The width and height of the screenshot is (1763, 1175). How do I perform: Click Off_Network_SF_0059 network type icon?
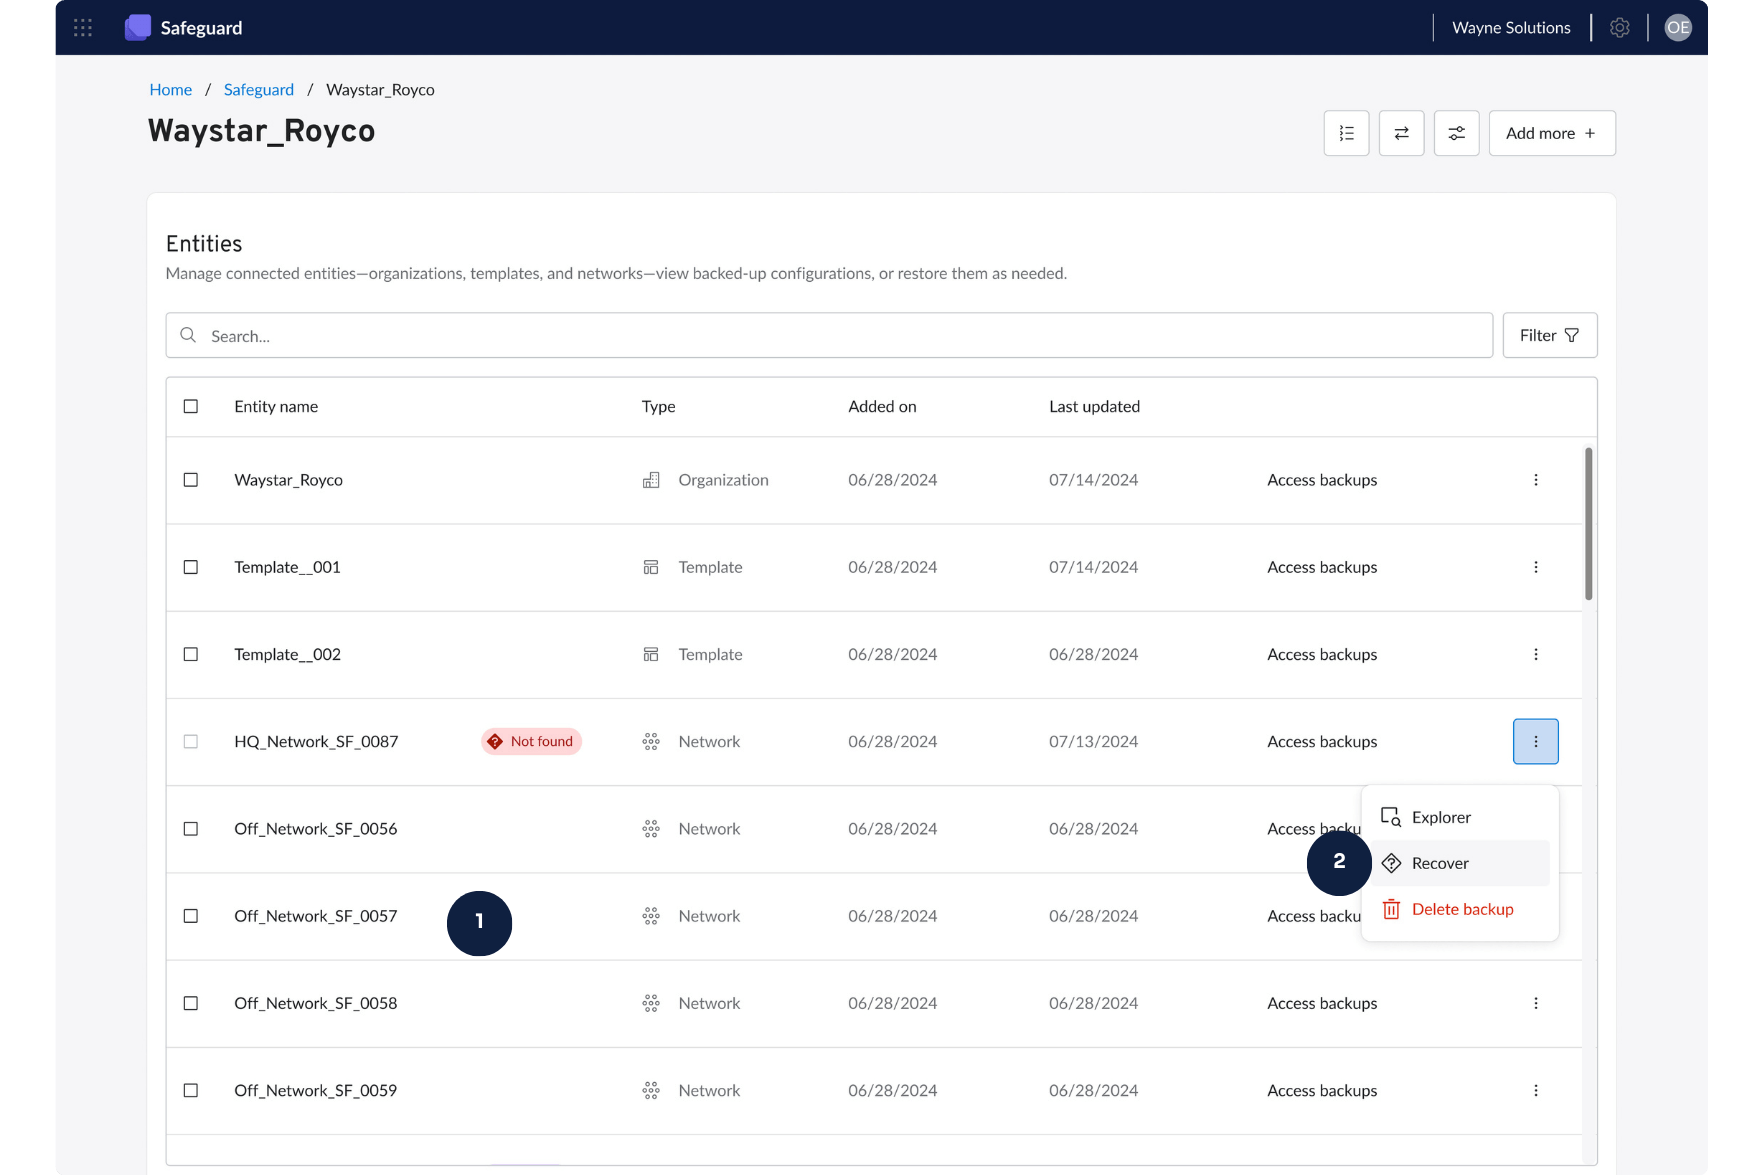click(651, 1090)
